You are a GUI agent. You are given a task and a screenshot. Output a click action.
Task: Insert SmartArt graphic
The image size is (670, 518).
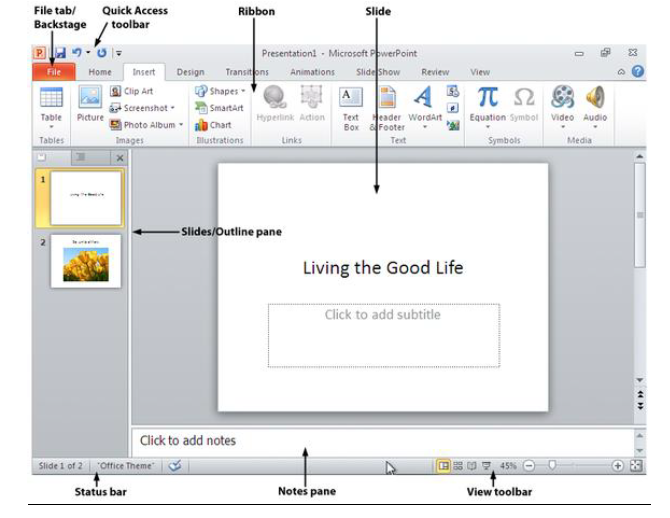click(x=219, y=108)
